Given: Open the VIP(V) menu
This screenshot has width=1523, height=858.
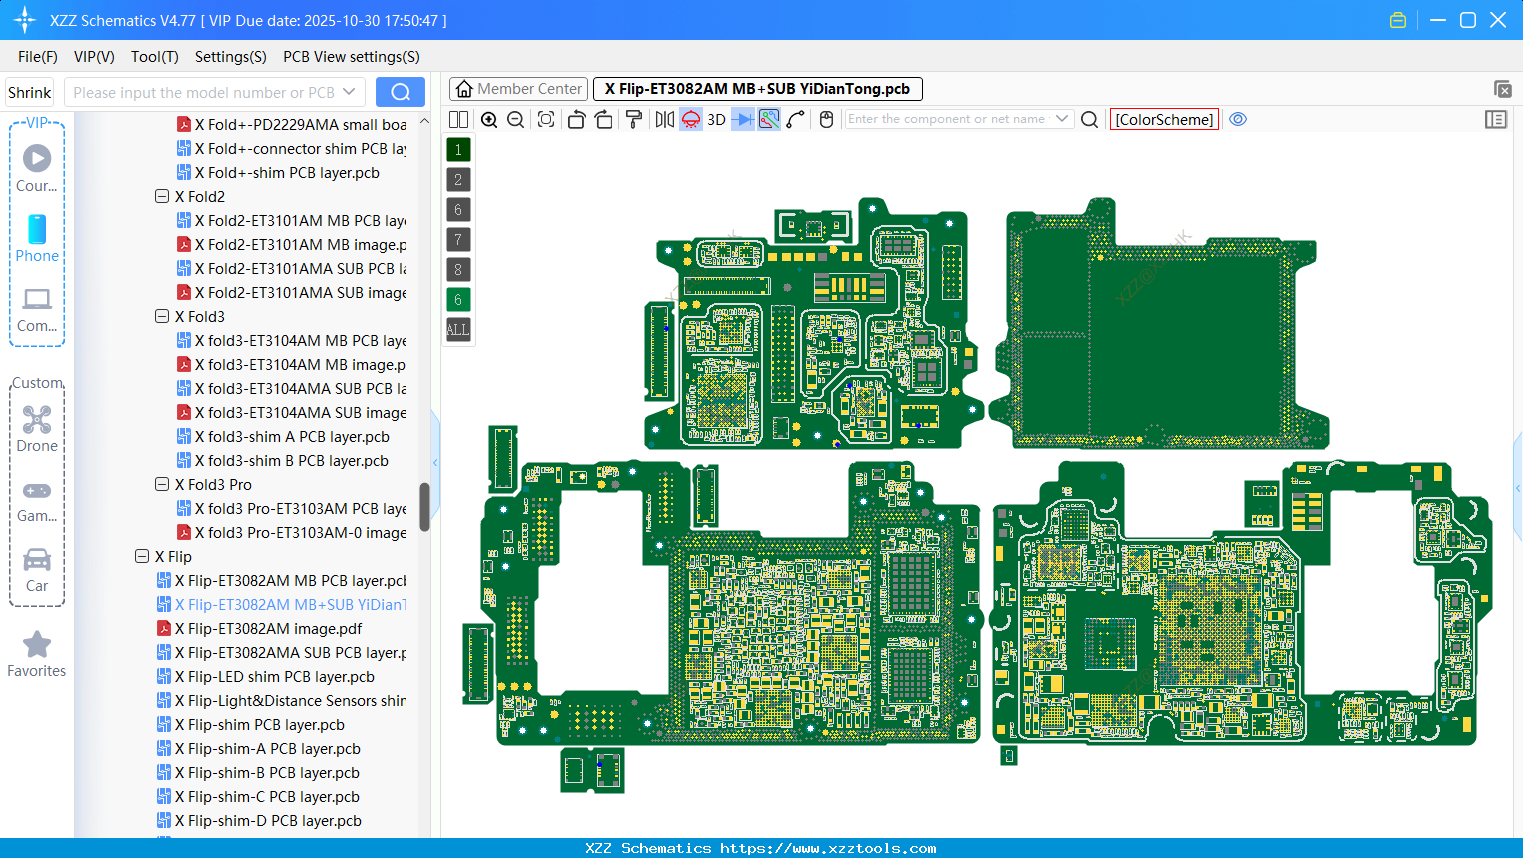Looking at the screenshot, I should tap(94, 57).
